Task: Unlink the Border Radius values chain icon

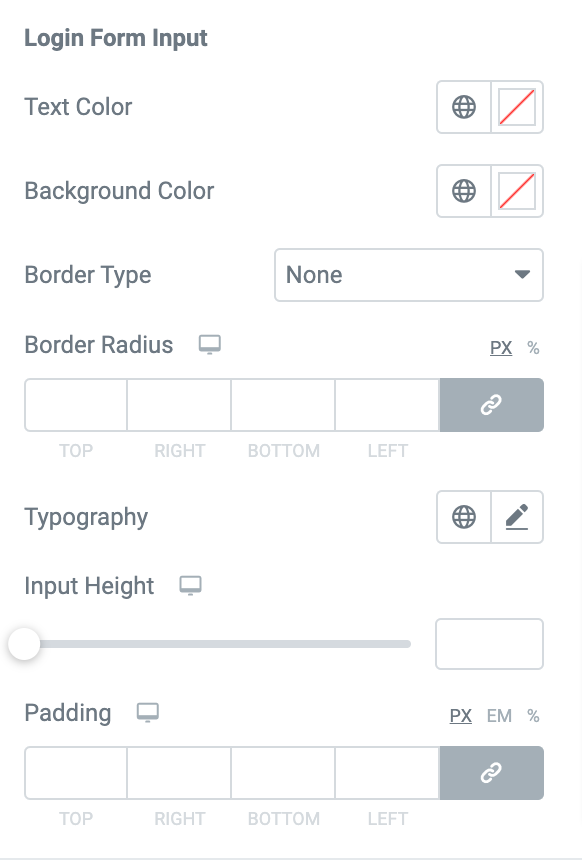Action: click(491, 405)
